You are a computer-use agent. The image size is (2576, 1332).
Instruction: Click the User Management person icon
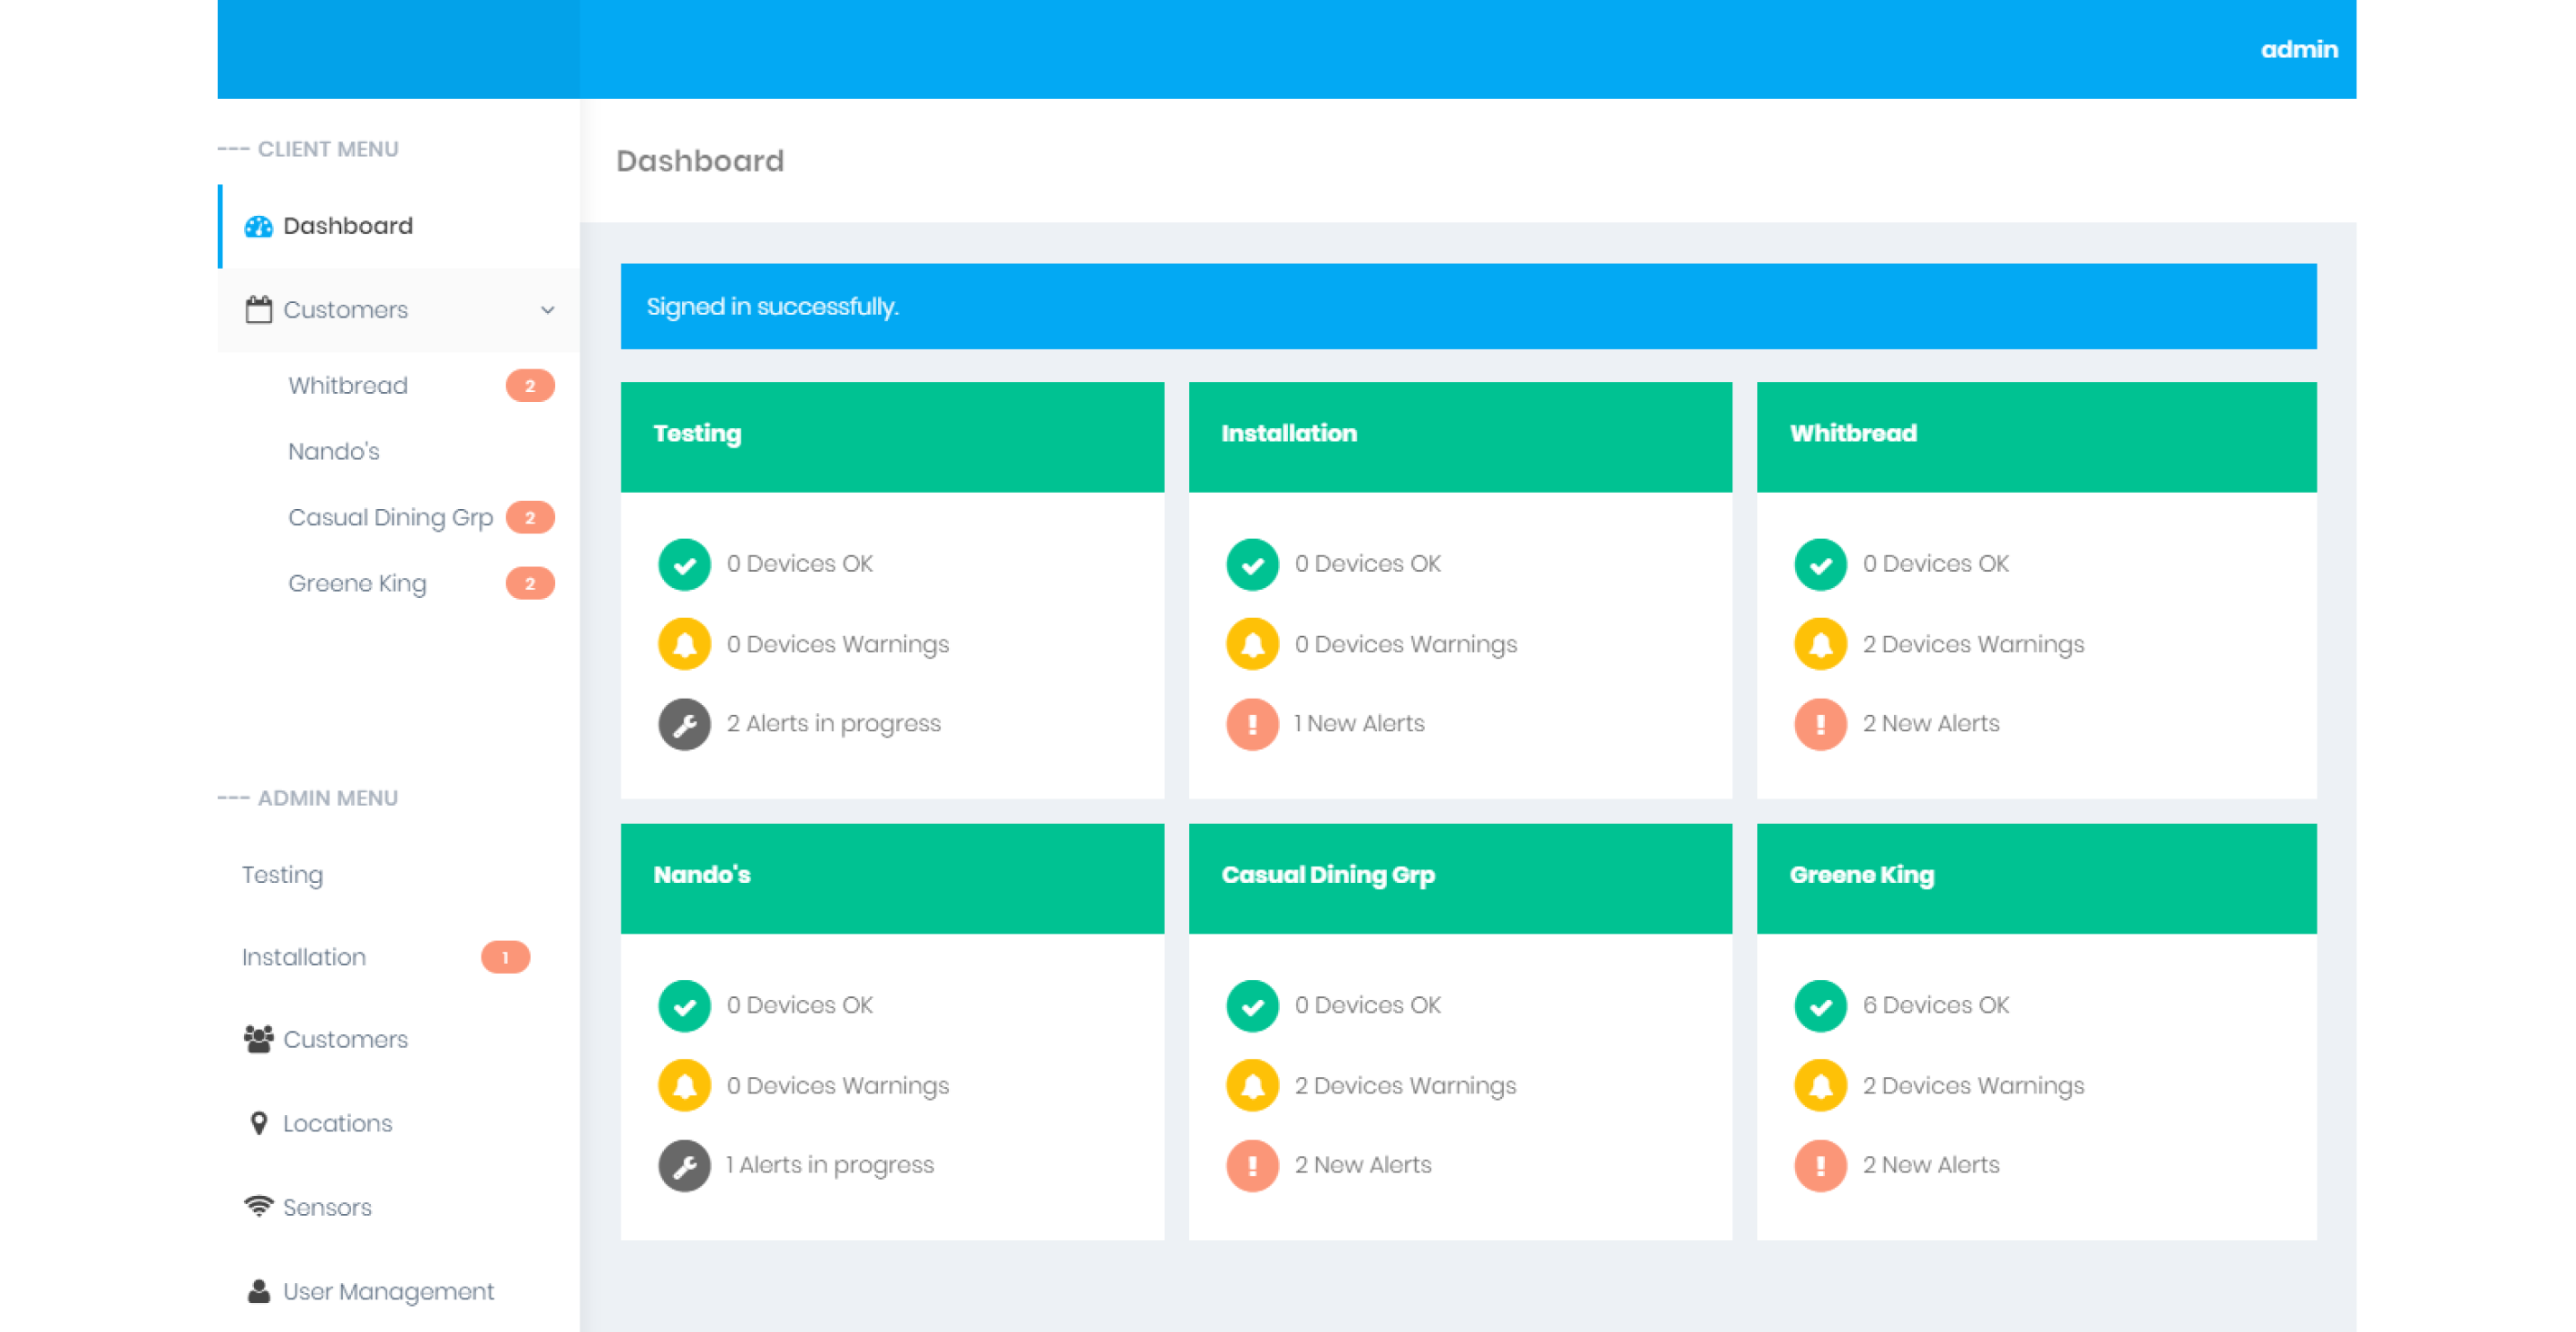258,1291
